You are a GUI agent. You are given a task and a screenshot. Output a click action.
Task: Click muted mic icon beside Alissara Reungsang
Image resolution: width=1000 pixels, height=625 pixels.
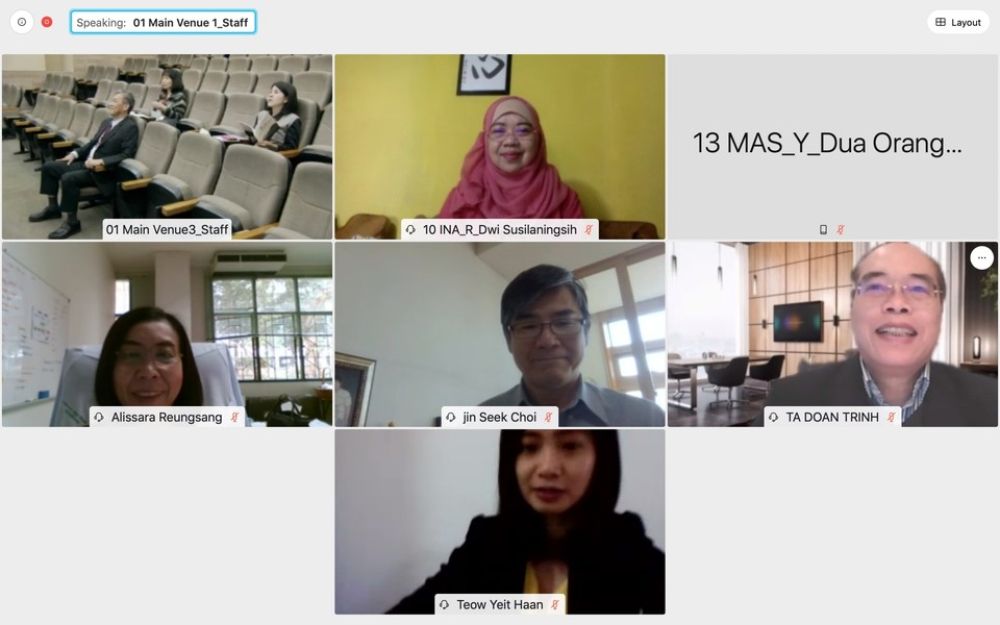point(235,417)
